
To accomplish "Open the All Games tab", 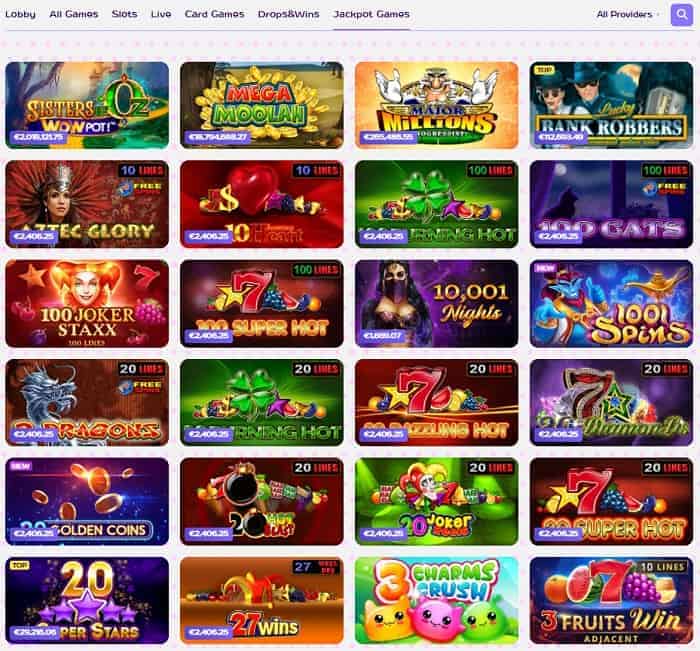I will 74,14.
